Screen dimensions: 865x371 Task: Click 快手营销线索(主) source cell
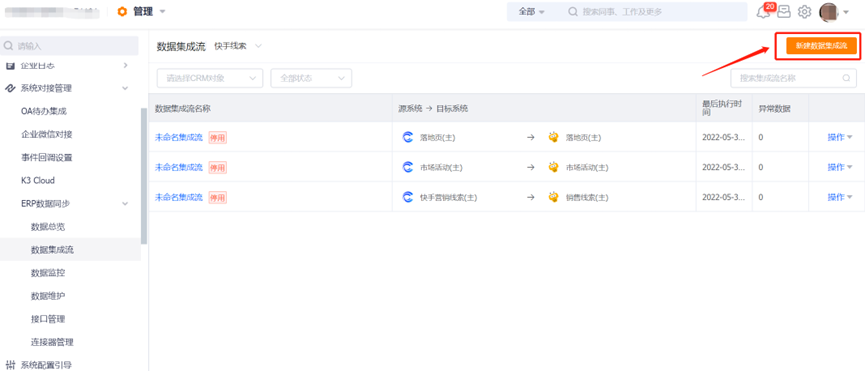click(x=448, y=197)
